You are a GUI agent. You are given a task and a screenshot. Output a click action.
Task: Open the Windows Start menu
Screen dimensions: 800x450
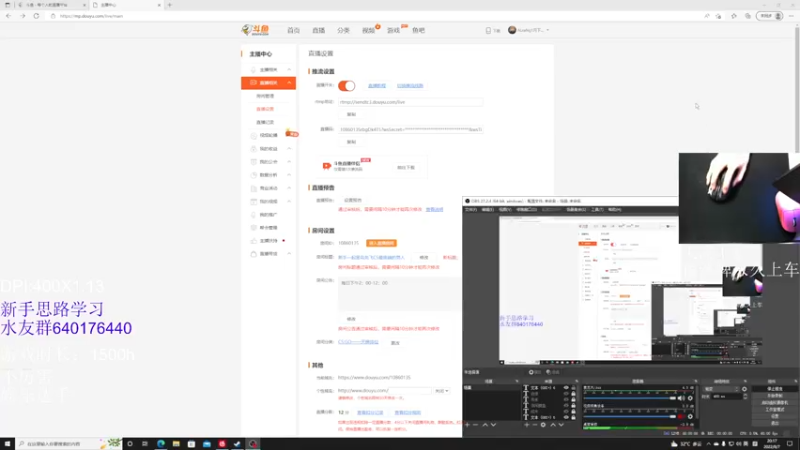pyautogui.click(x=7, y=444)
